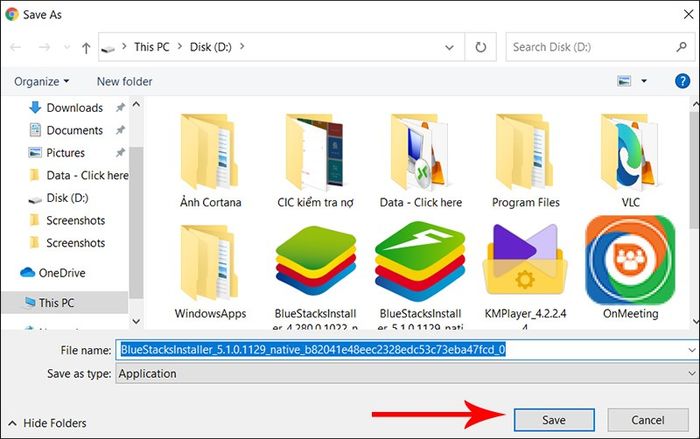Expand chevron after This PC in path
Screen dimensions: 700x439
(x=180, y=46)
